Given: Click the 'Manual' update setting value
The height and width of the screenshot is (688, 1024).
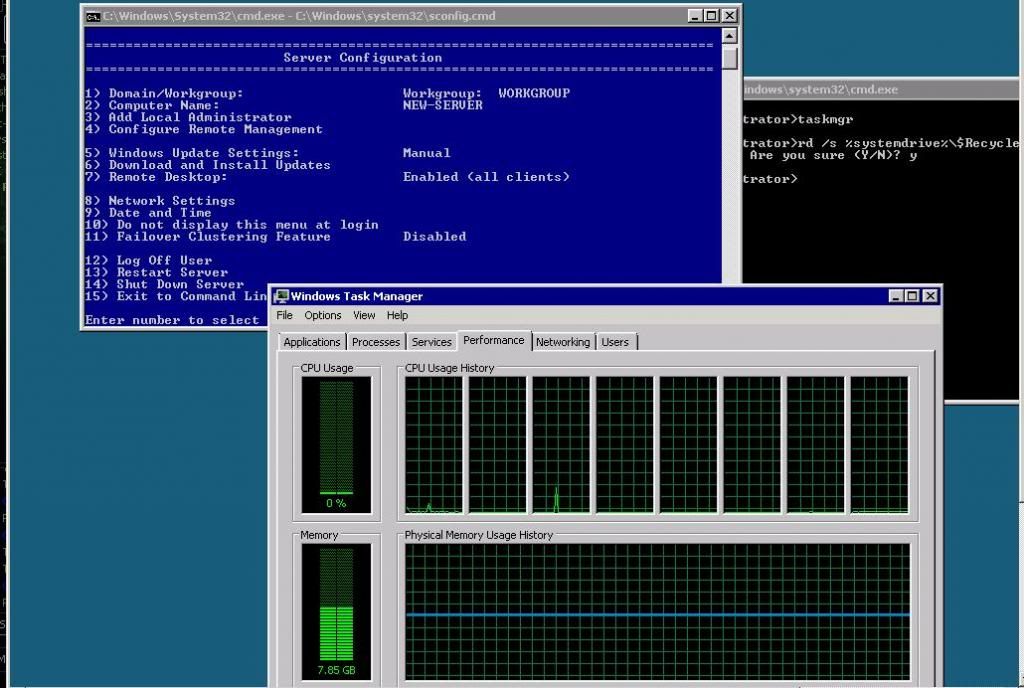Looking at the screenshot, I should 426,153.
